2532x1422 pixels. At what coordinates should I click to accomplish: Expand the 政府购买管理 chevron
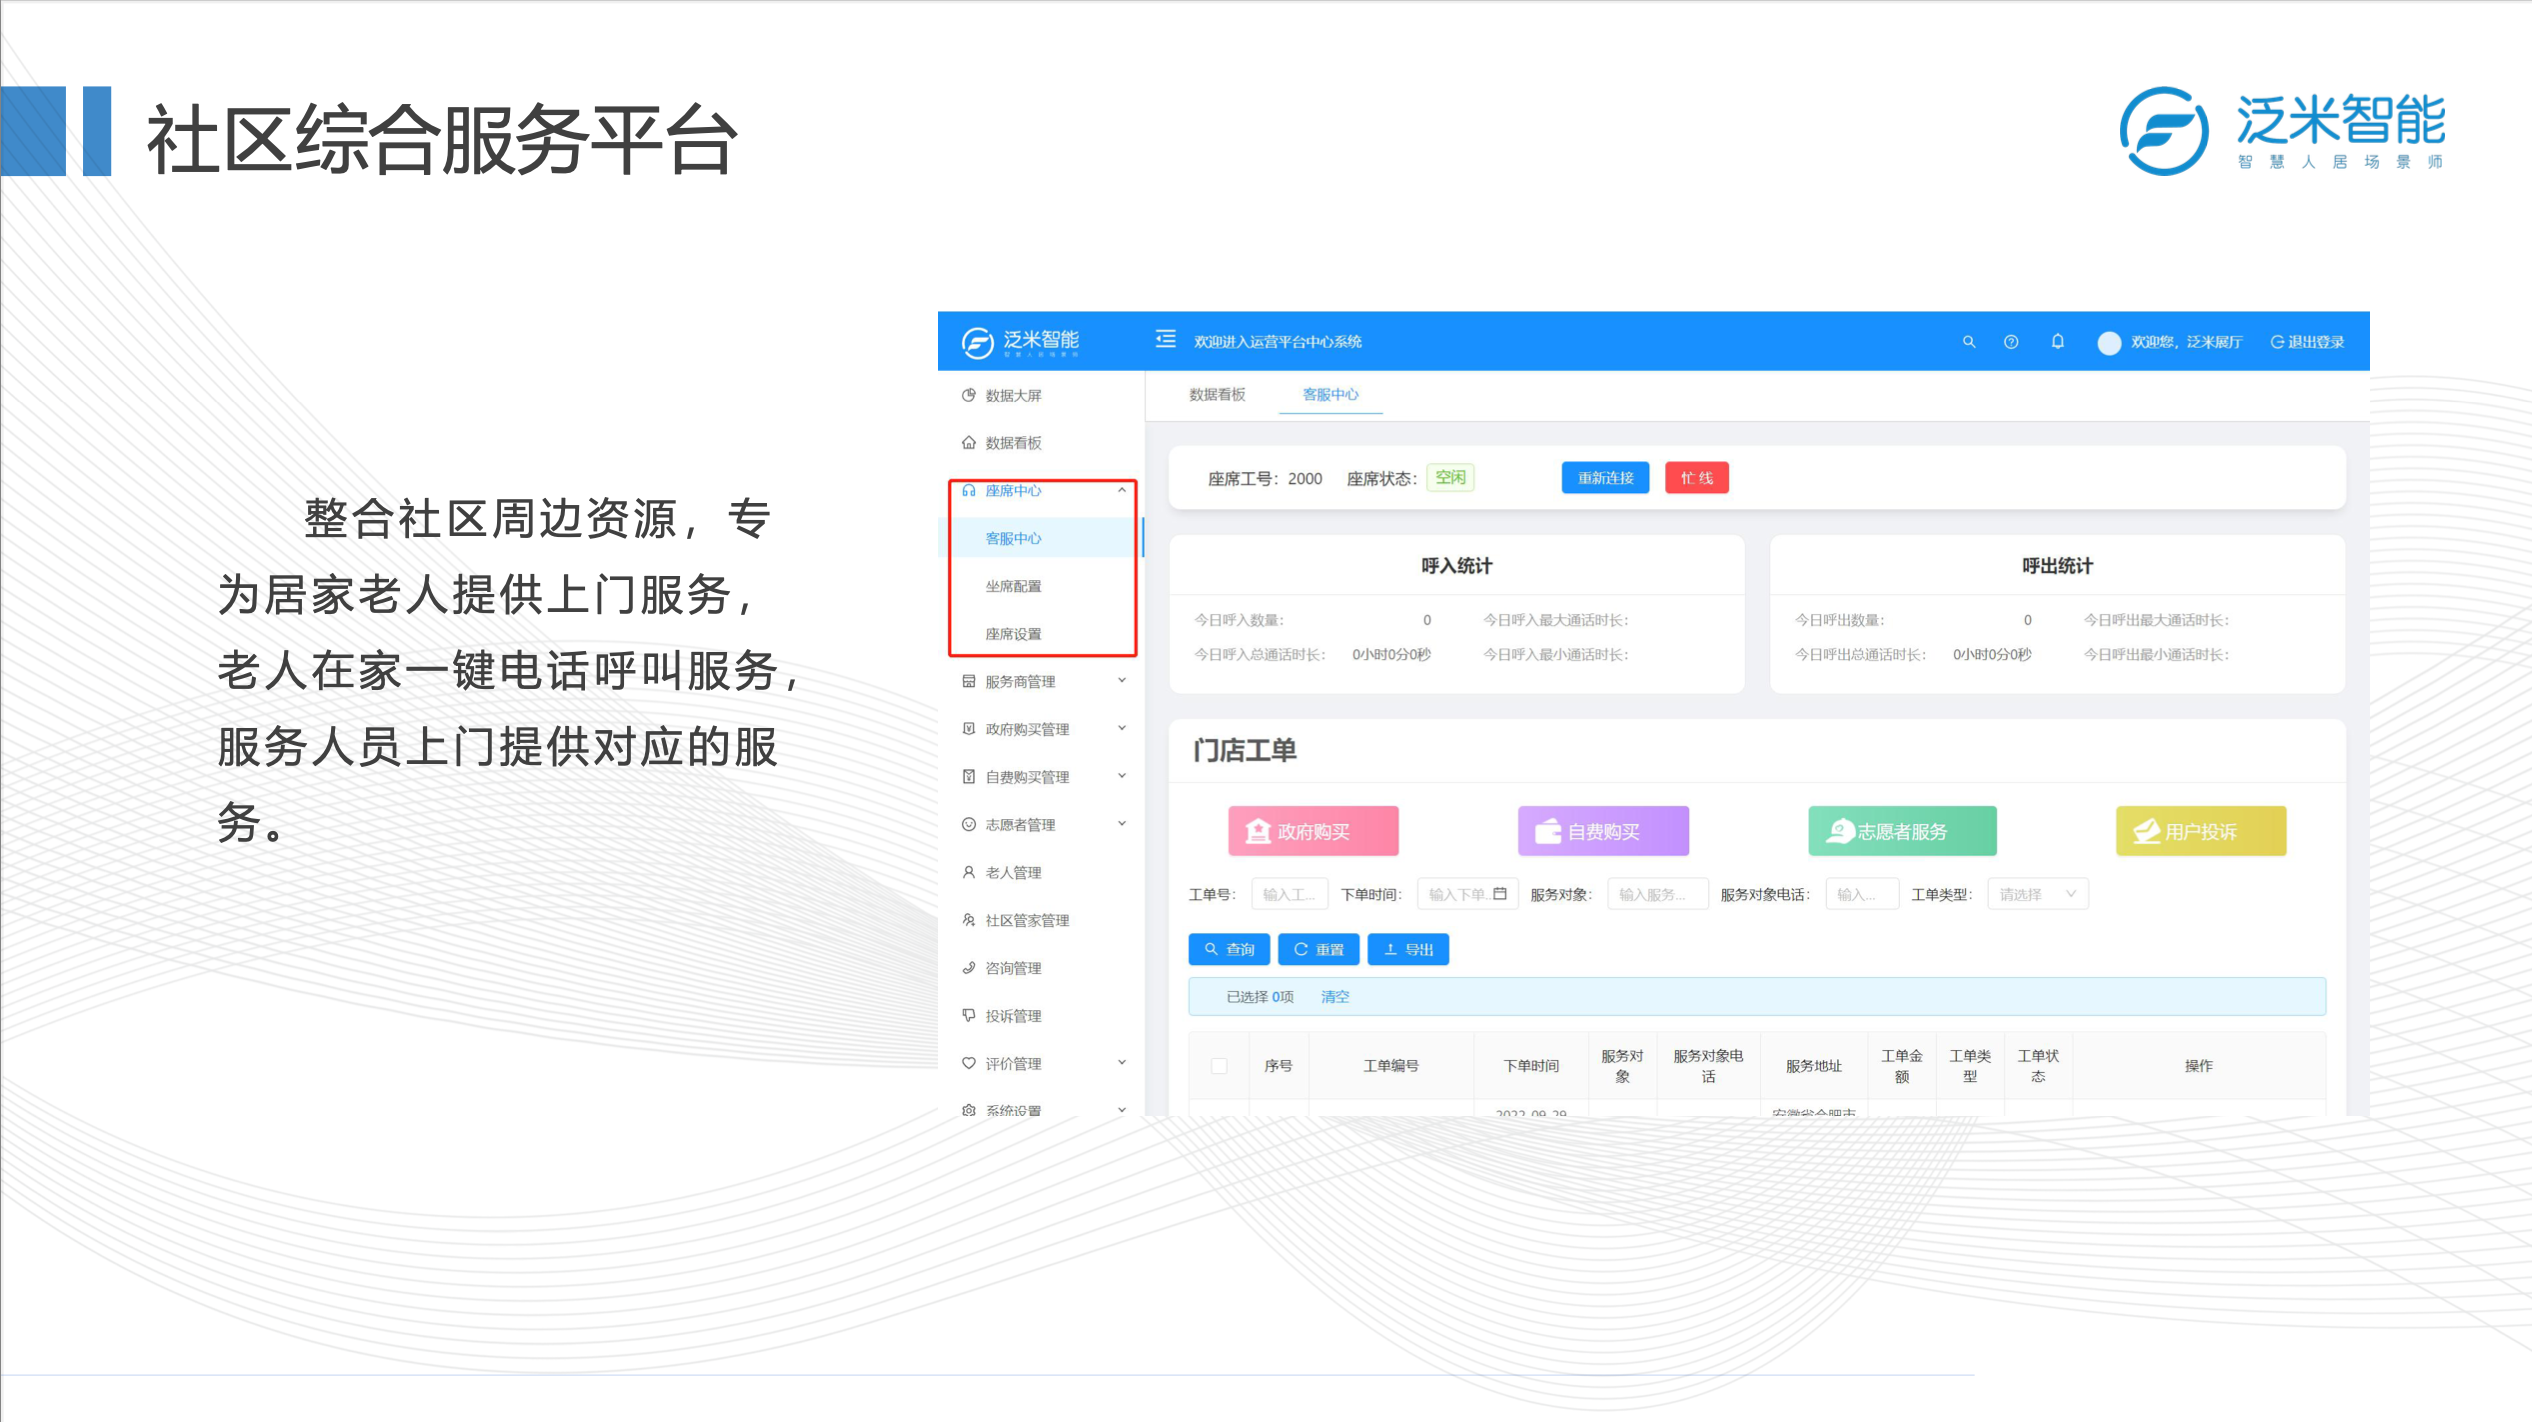point(1122,728)
